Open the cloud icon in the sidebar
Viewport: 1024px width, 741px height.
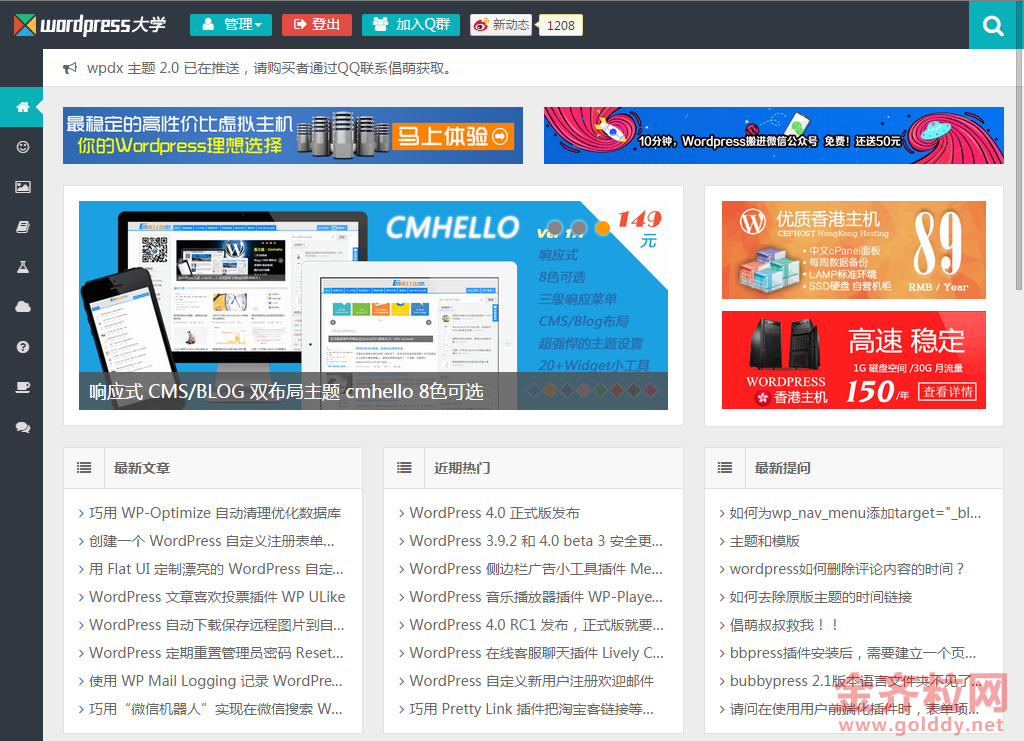(x=22, y=307)
